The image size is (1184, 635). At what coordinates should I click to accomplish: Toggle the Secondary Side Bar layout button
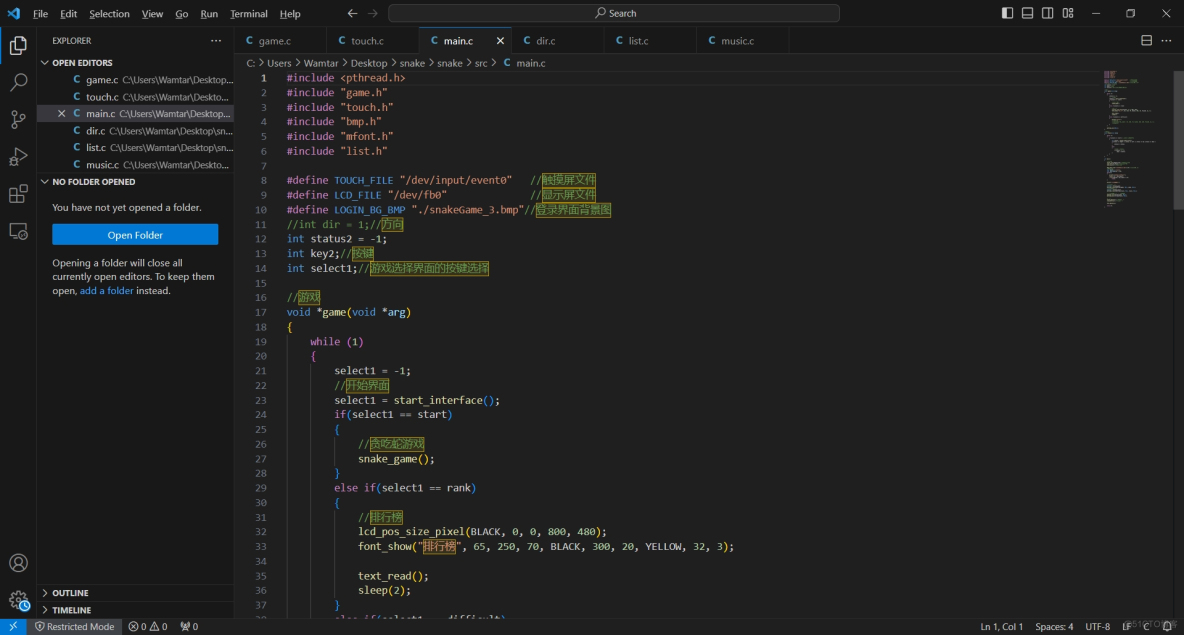[1047, 13]
